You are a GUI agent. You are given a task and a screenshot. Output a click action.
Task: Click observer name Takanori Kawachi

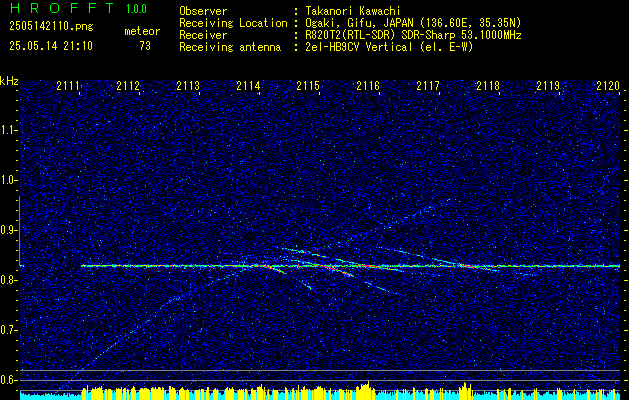click(x=354, y=11)
